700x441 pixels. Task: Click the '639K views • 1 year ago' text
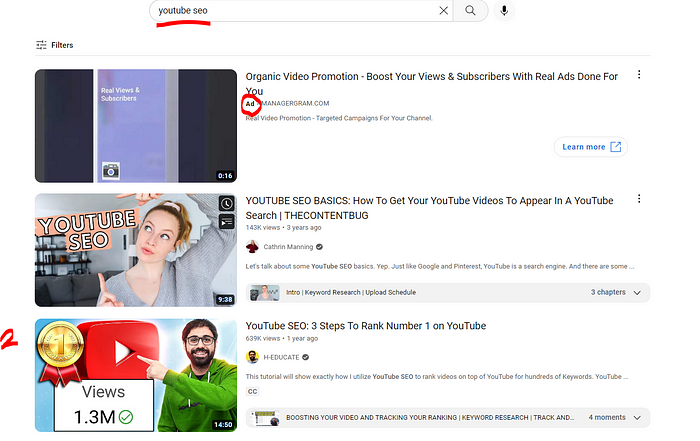(x=281, y=338)
